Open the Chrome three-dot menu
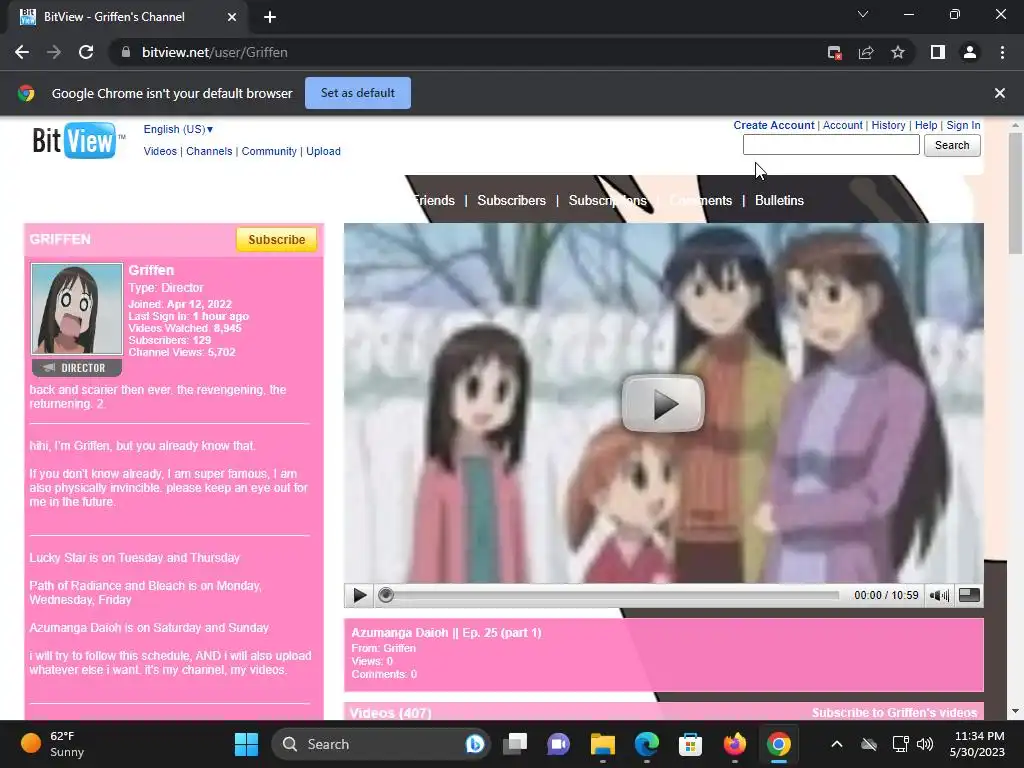 [1002, 52]
